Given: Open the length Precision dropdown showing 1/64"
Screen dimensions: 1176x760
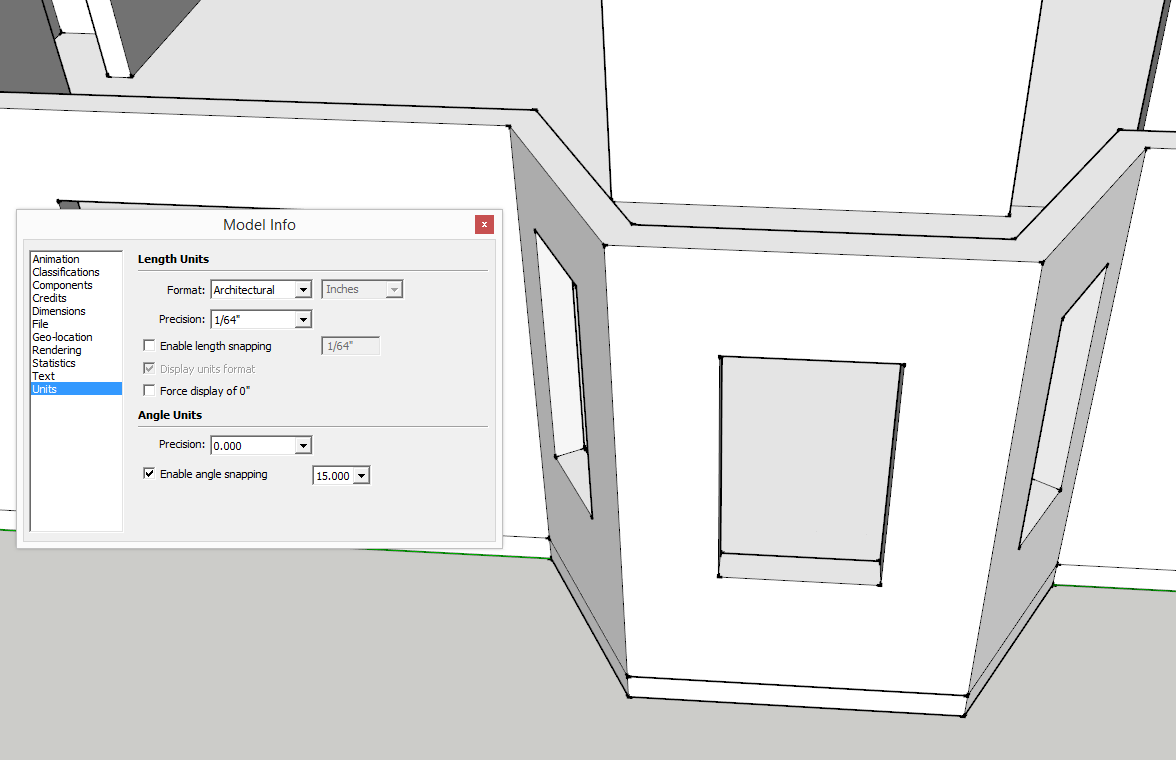Looking at the screenshot, I should tap(301, 318).
